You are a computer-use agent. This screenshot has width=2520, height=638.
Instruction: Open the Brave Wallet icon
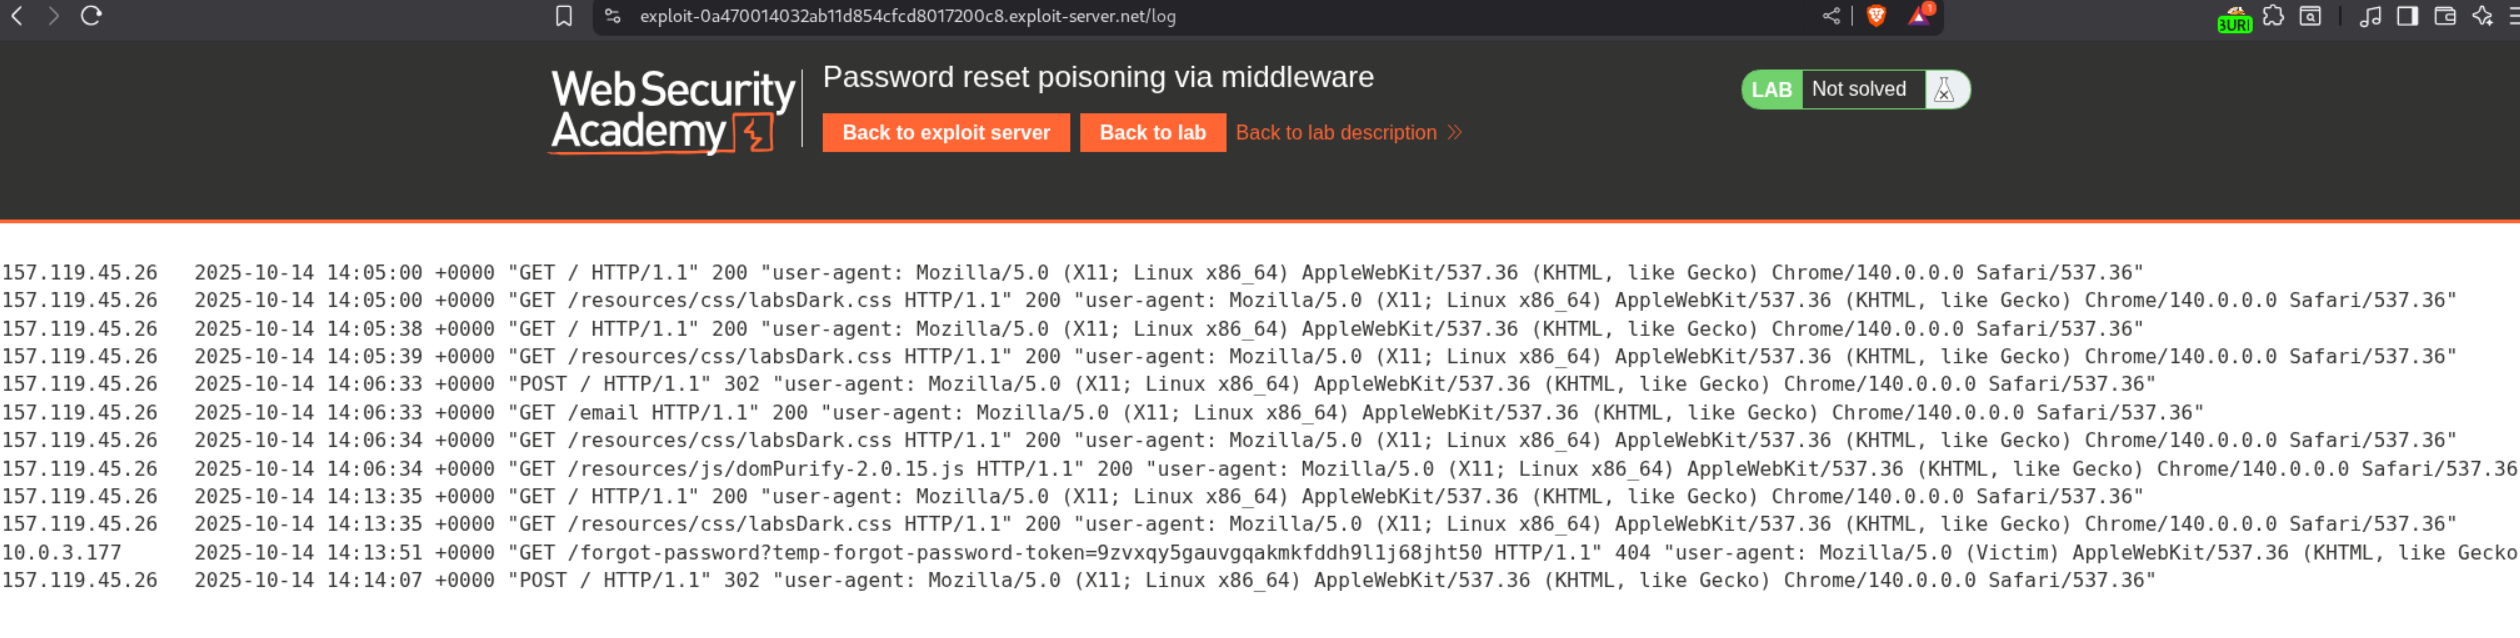point(2445,16)
